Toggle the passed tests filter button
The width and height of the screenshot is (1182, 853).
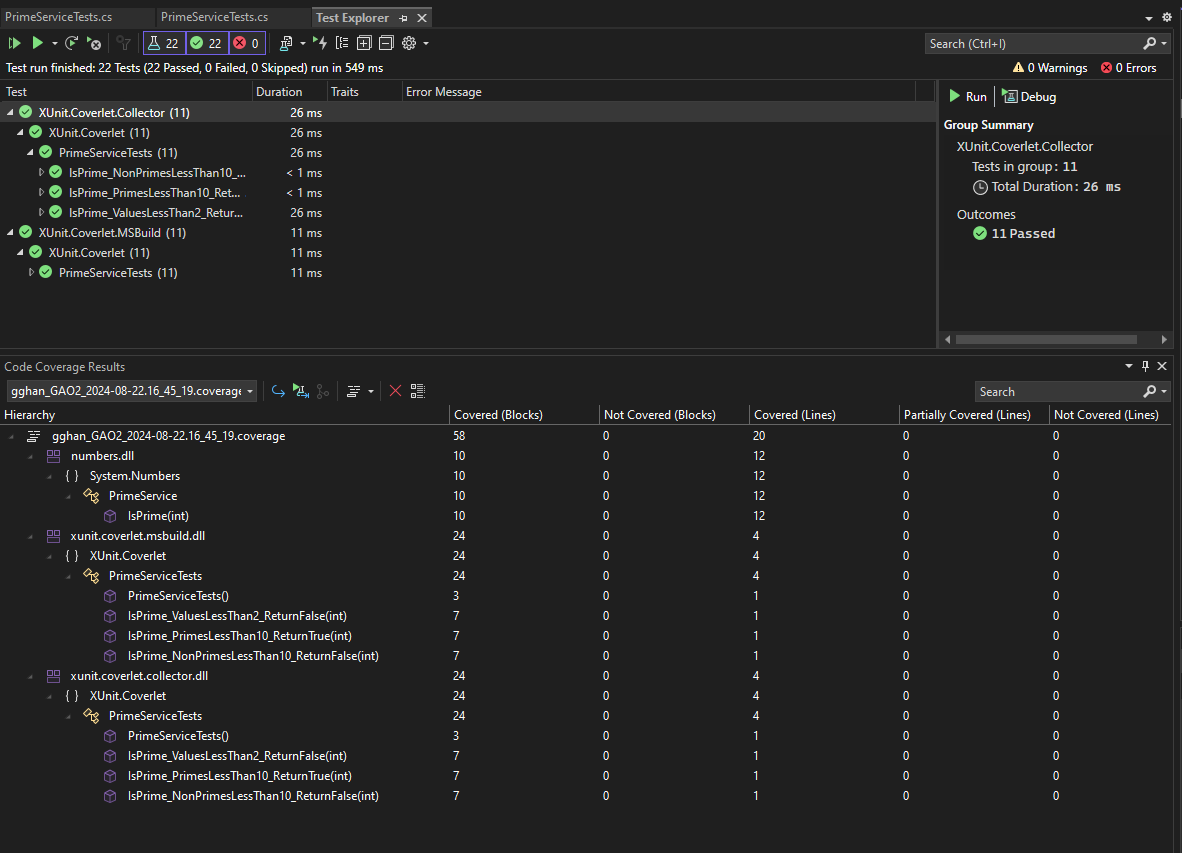pyautogui.click(x=207, y=43)
